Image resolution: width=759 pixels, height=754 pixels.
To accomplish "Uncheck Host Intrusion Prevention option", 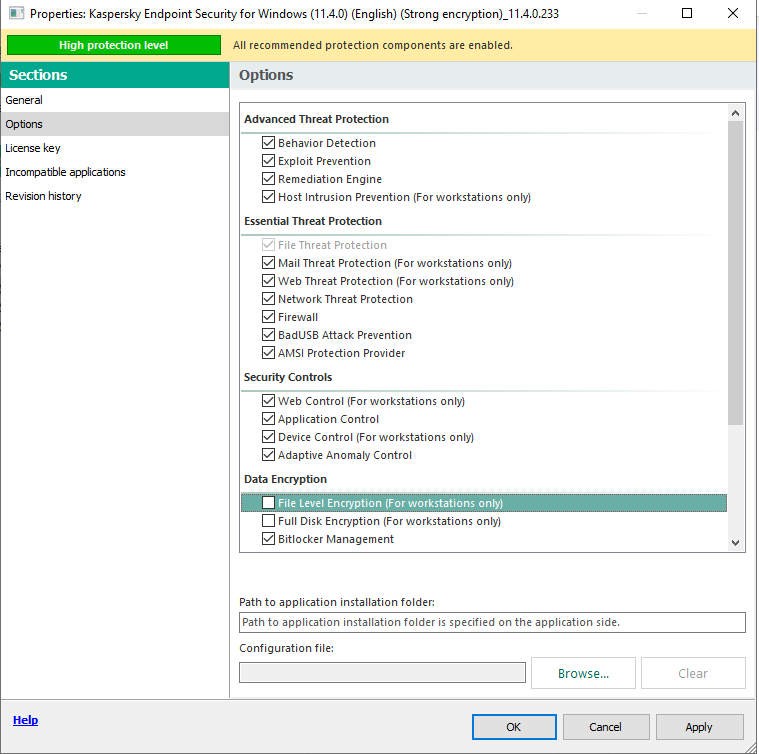I will [268, 196].
